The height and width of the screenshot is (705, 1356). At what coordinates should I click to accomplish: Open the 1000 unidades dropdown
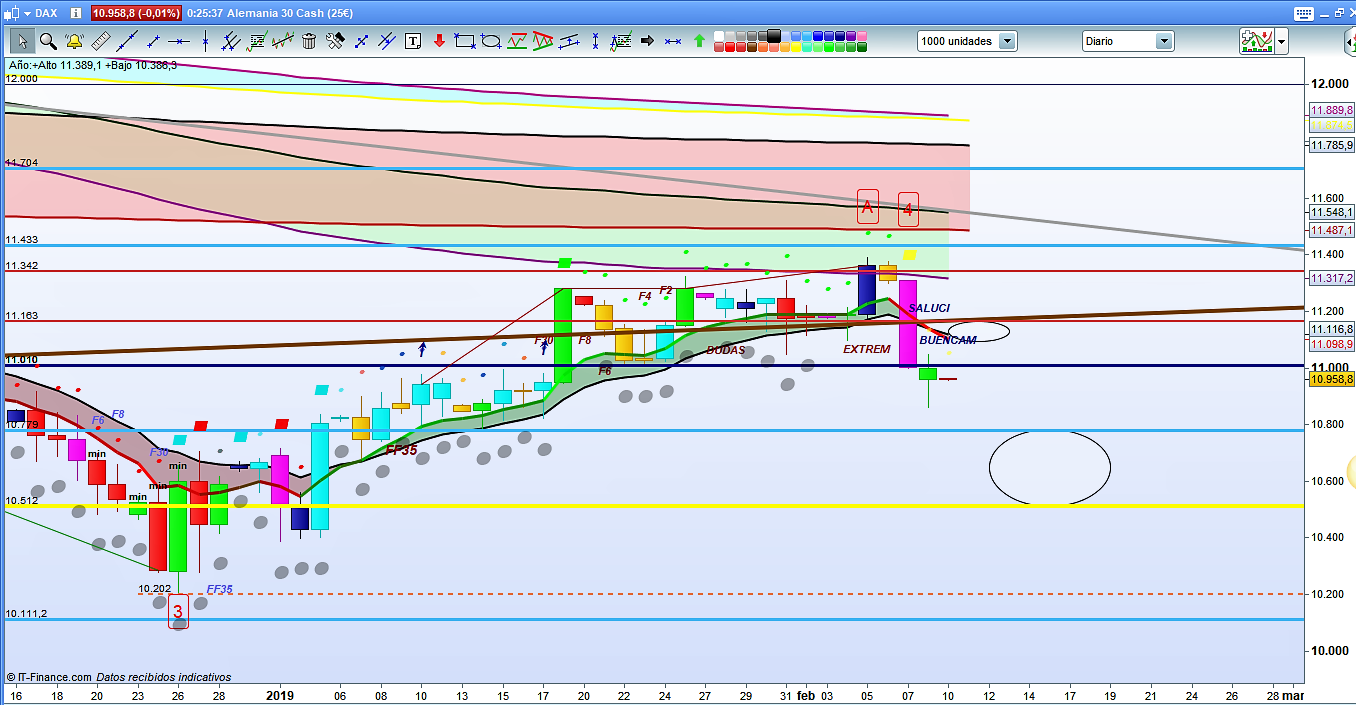[x=1007, y=41]
